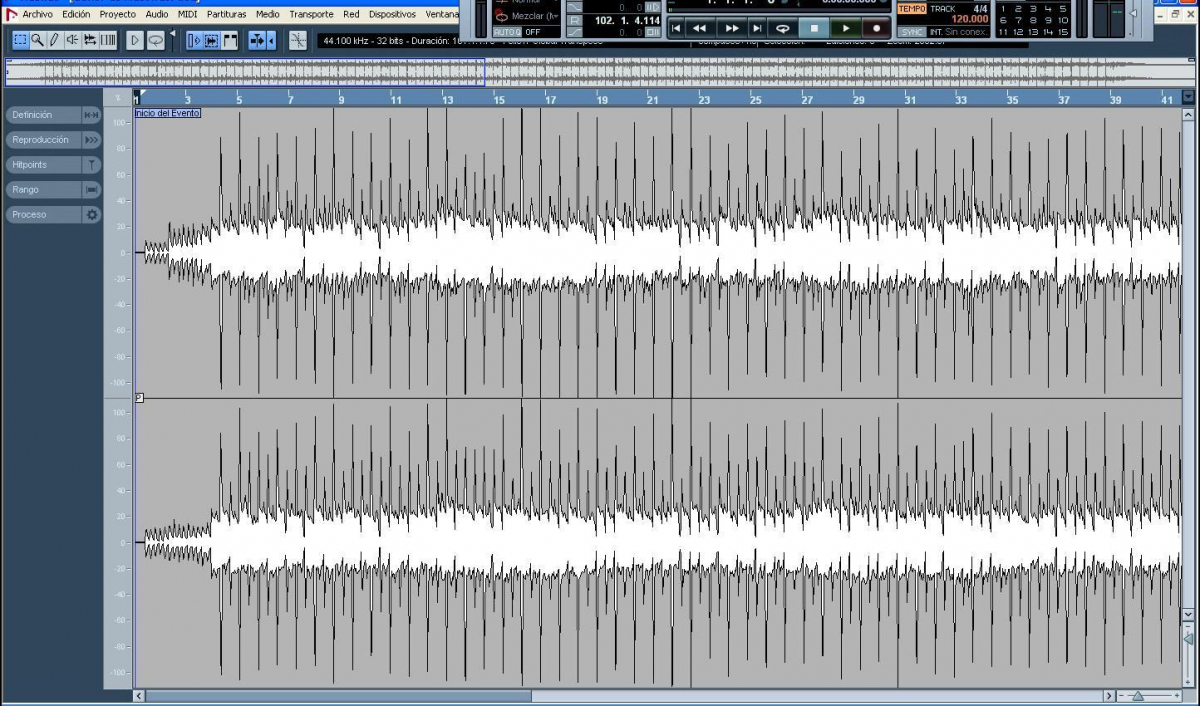
Task: Click the Audition Loop icon
Action: 156,40
